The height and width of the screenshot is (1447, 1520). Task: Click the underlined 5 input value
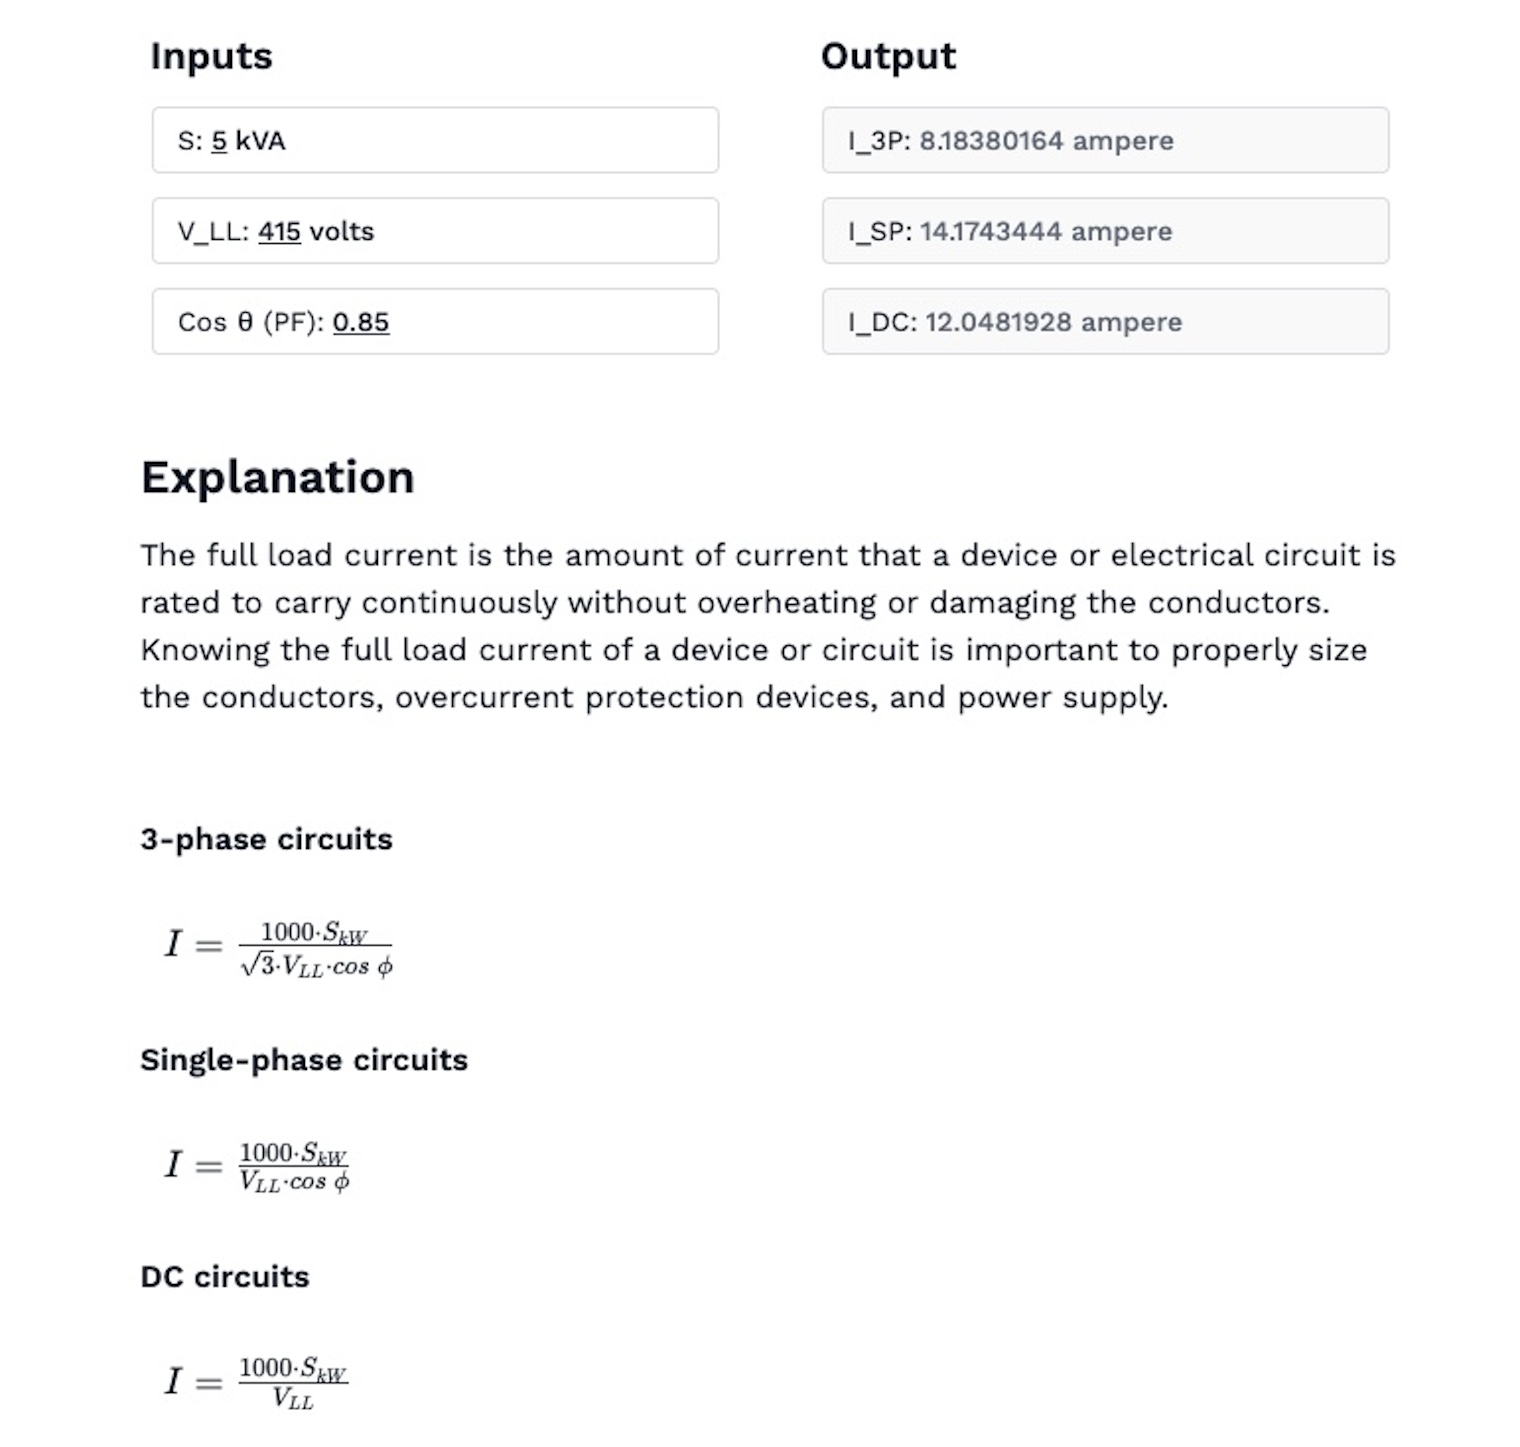[219, 140]
